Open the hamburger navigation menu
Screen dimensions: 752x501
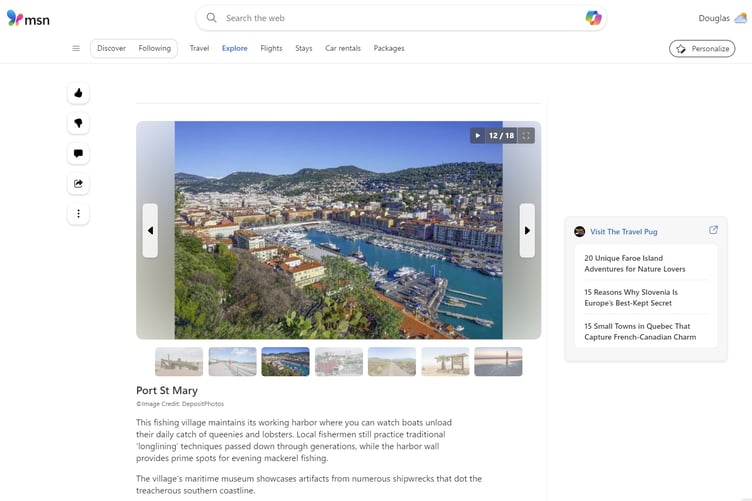tap(76, 48)
